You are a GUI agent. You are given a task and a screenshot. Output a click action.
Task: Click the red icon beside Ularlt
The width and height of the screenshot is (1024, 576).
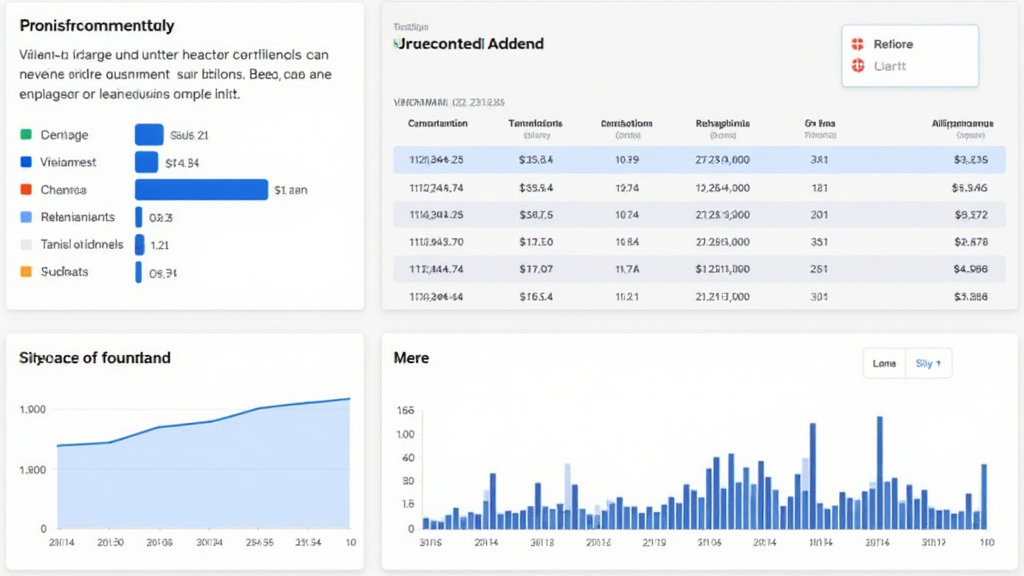(857, 66)
